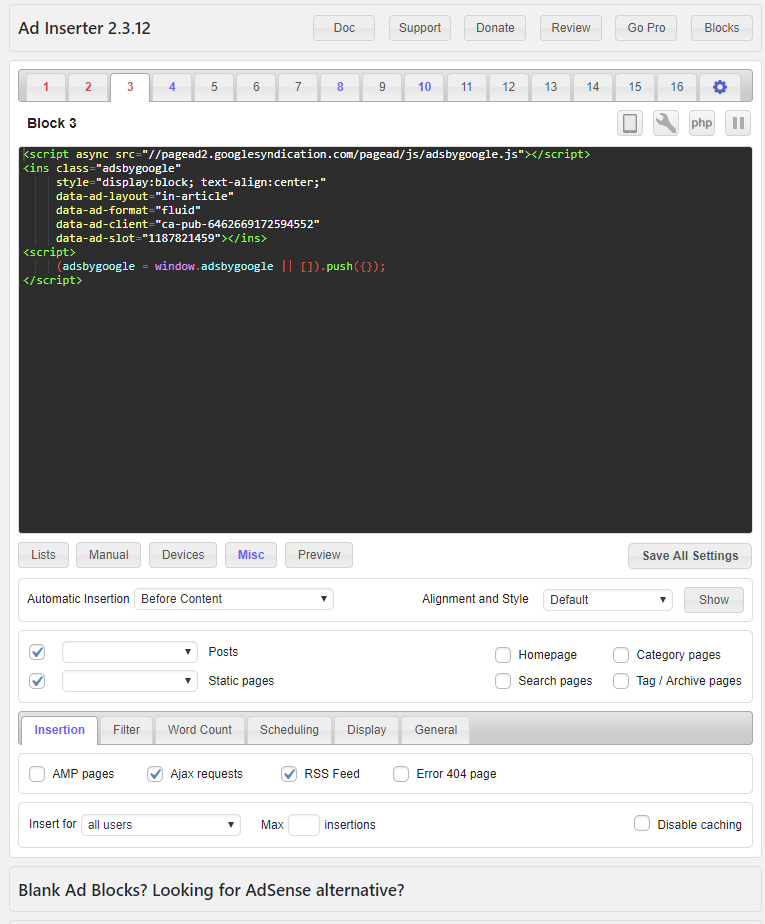Open the Lists settings button
The height and width of the screenshot is (924, 765).
(43, 555)
